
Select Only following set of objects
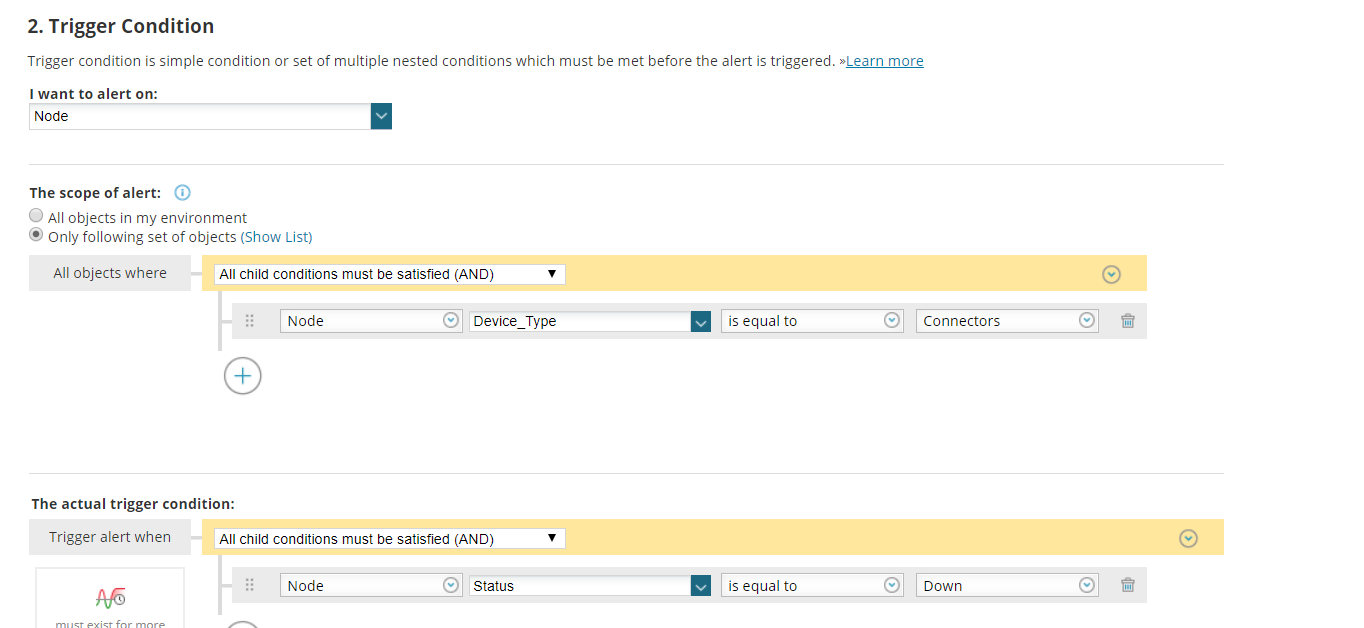tap(36, 235)
